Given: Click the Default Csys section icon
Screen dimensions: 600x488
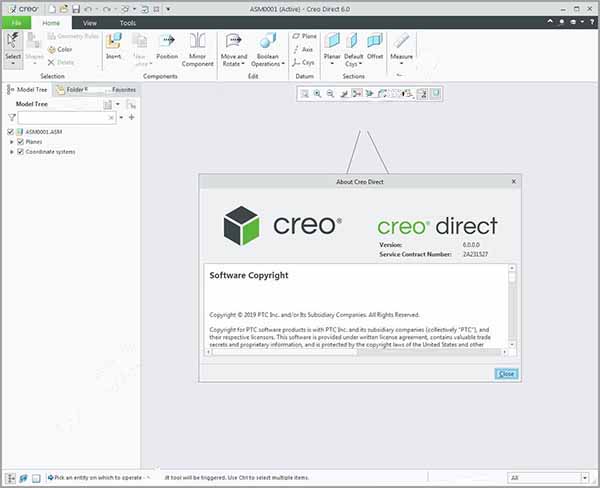Looking at the screenshot, I should click(352, 41).
